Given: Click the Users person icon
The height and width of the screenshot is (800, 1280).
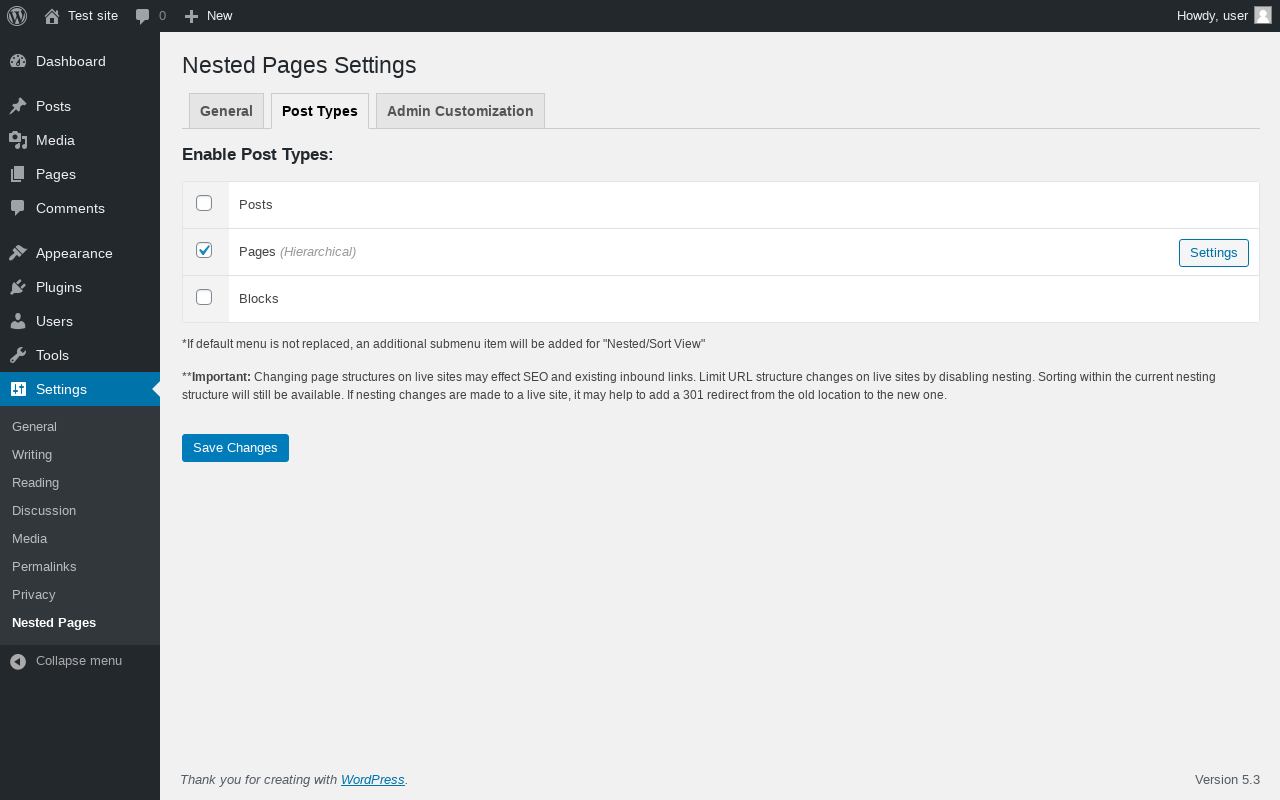Looking at the screenshot, I should tap(18, 321).
